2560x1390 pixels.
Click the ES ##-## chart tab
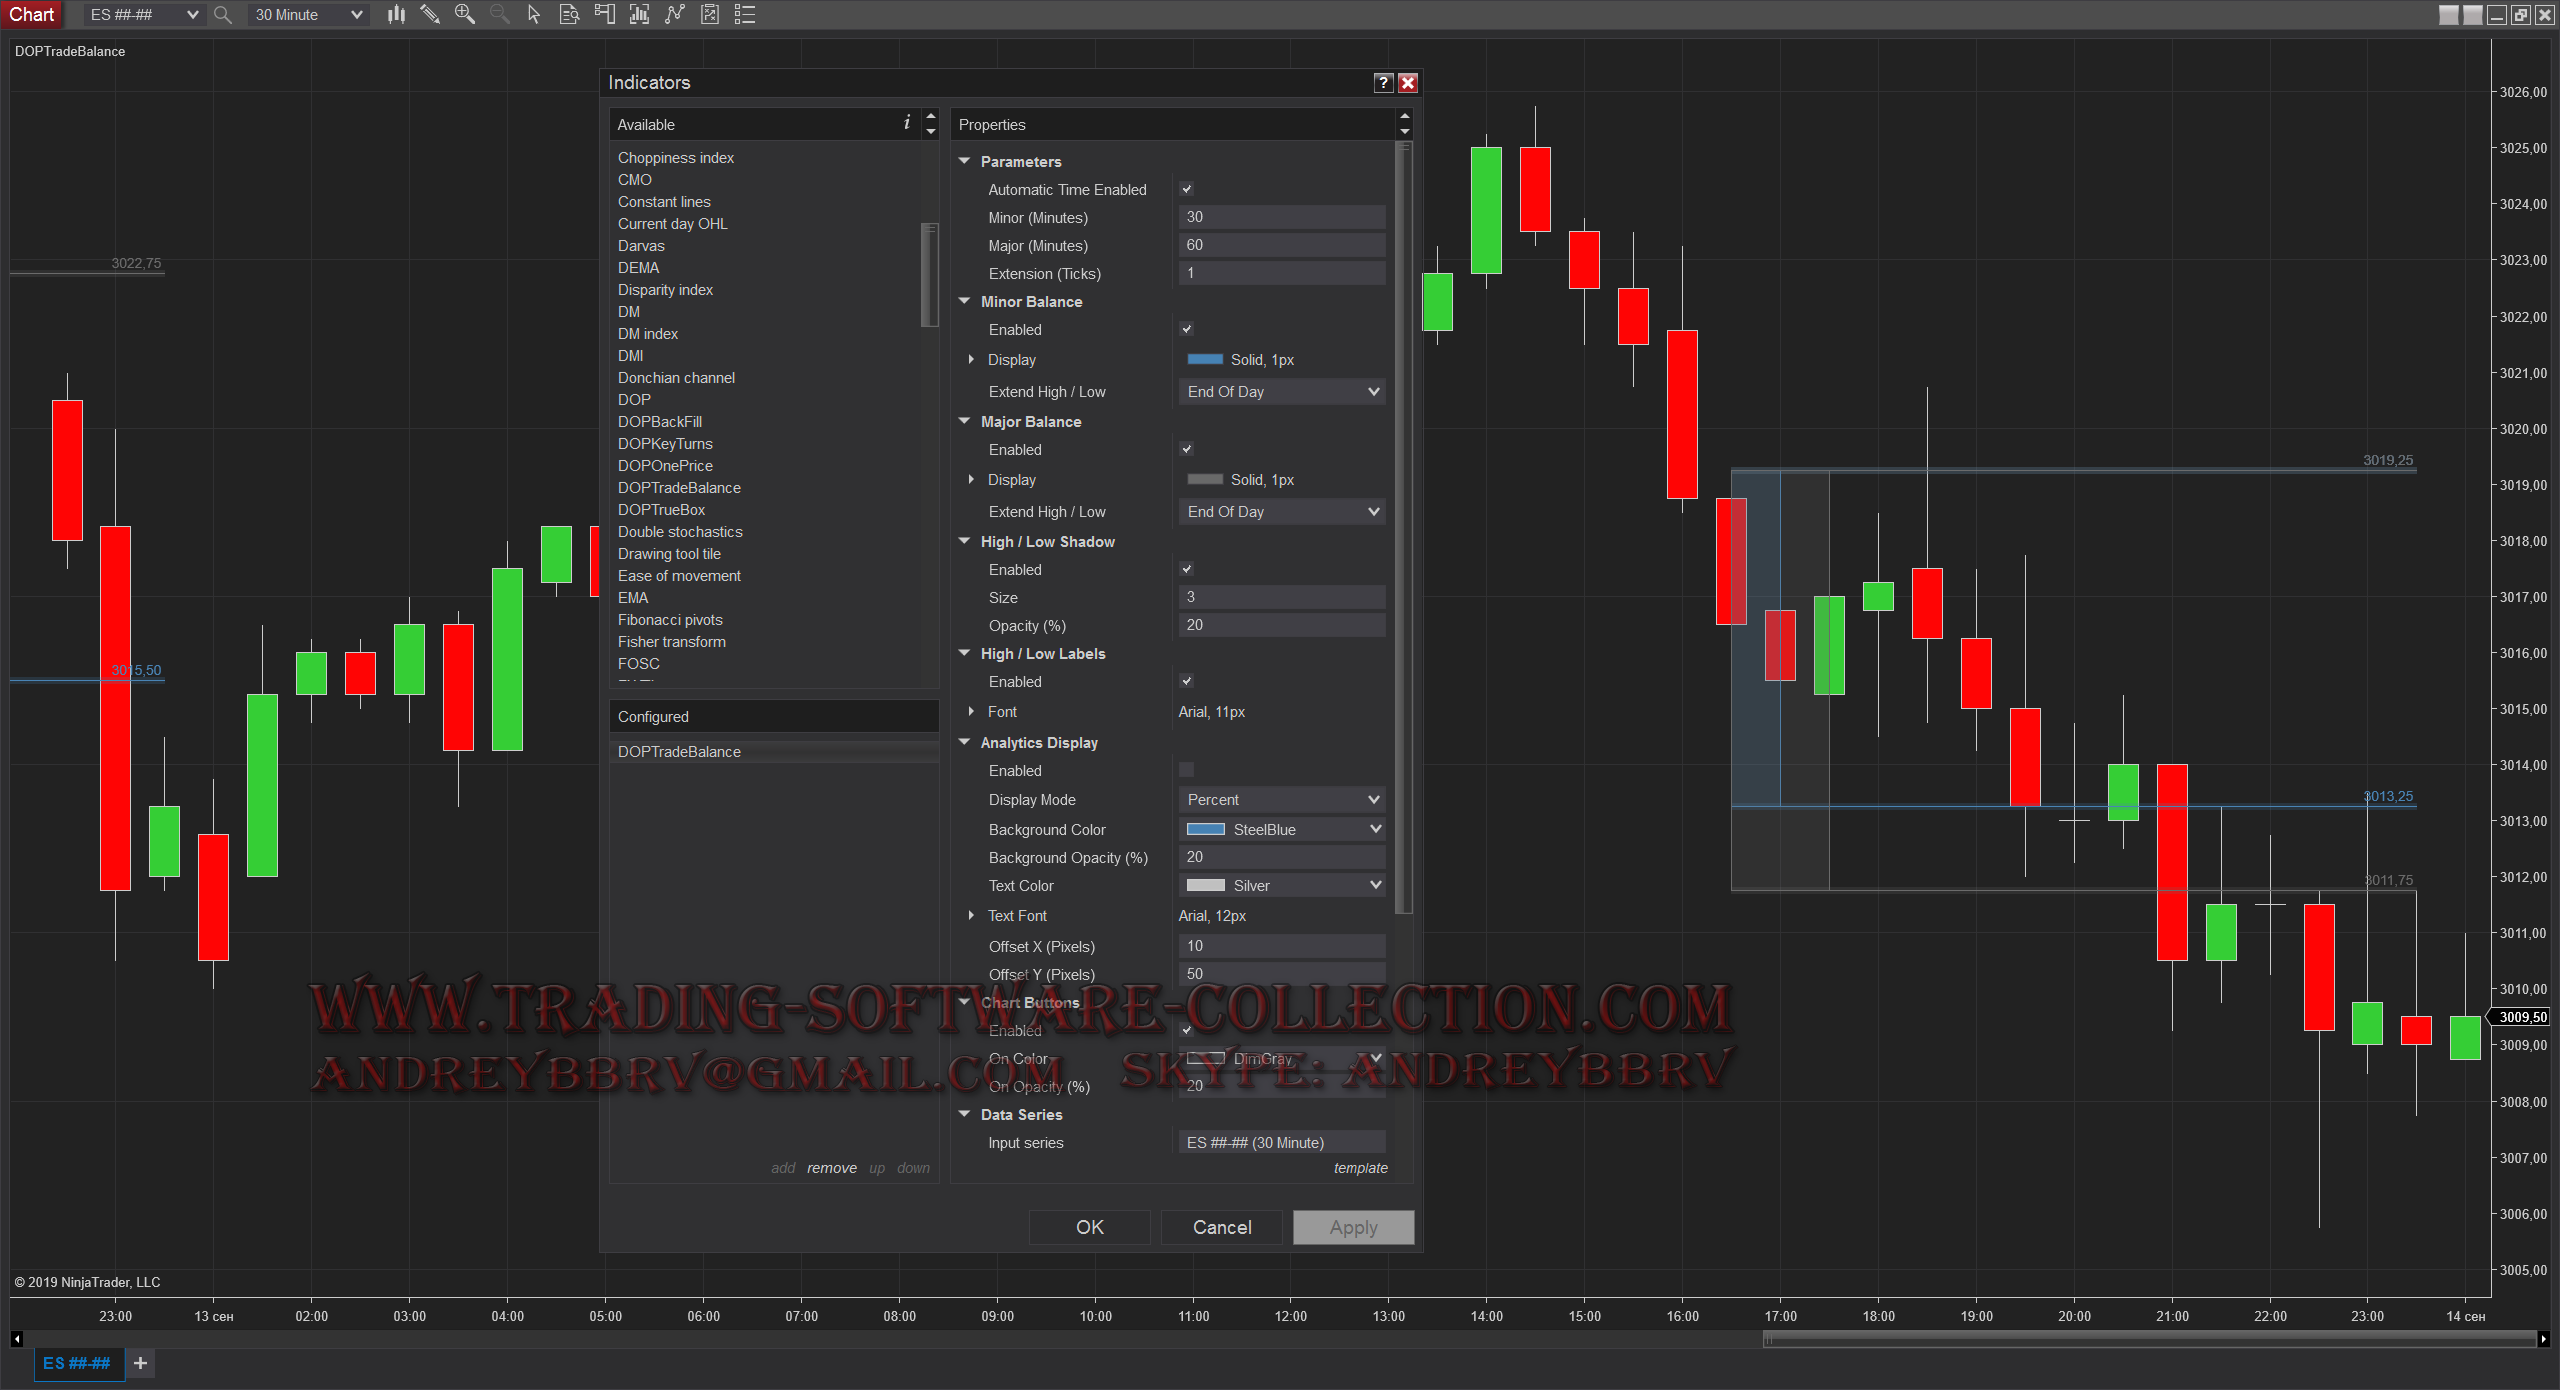78,1363
